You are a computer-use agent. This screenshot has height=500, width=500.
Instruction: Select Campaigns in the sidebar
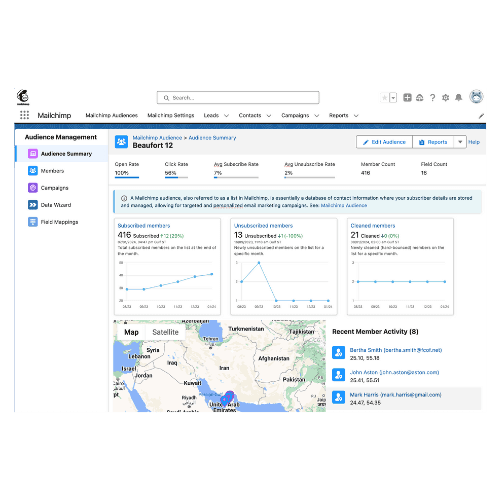[62, 188]
